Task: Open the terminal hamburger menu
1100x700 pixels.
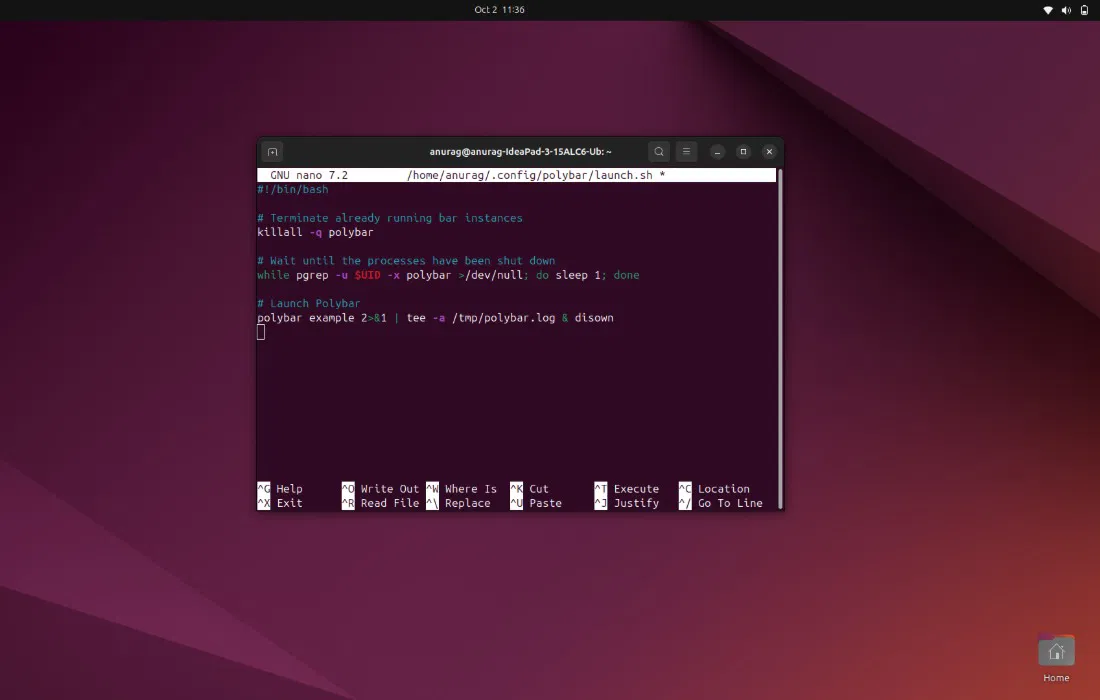Action: click(x=686, y=152)
